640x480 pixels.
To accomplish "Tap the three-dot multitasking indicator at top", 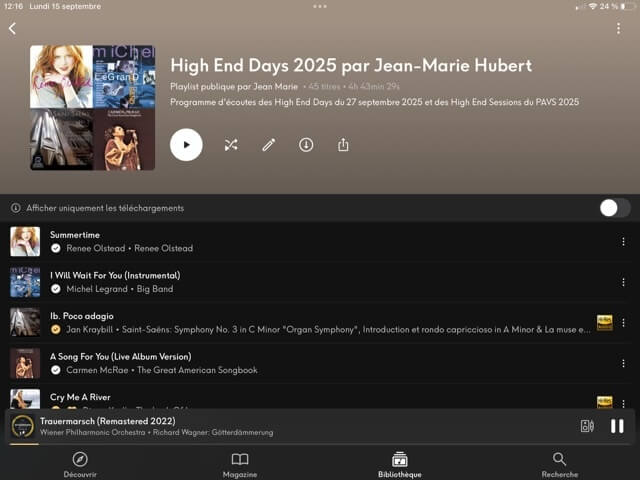I will coord(320,6).
